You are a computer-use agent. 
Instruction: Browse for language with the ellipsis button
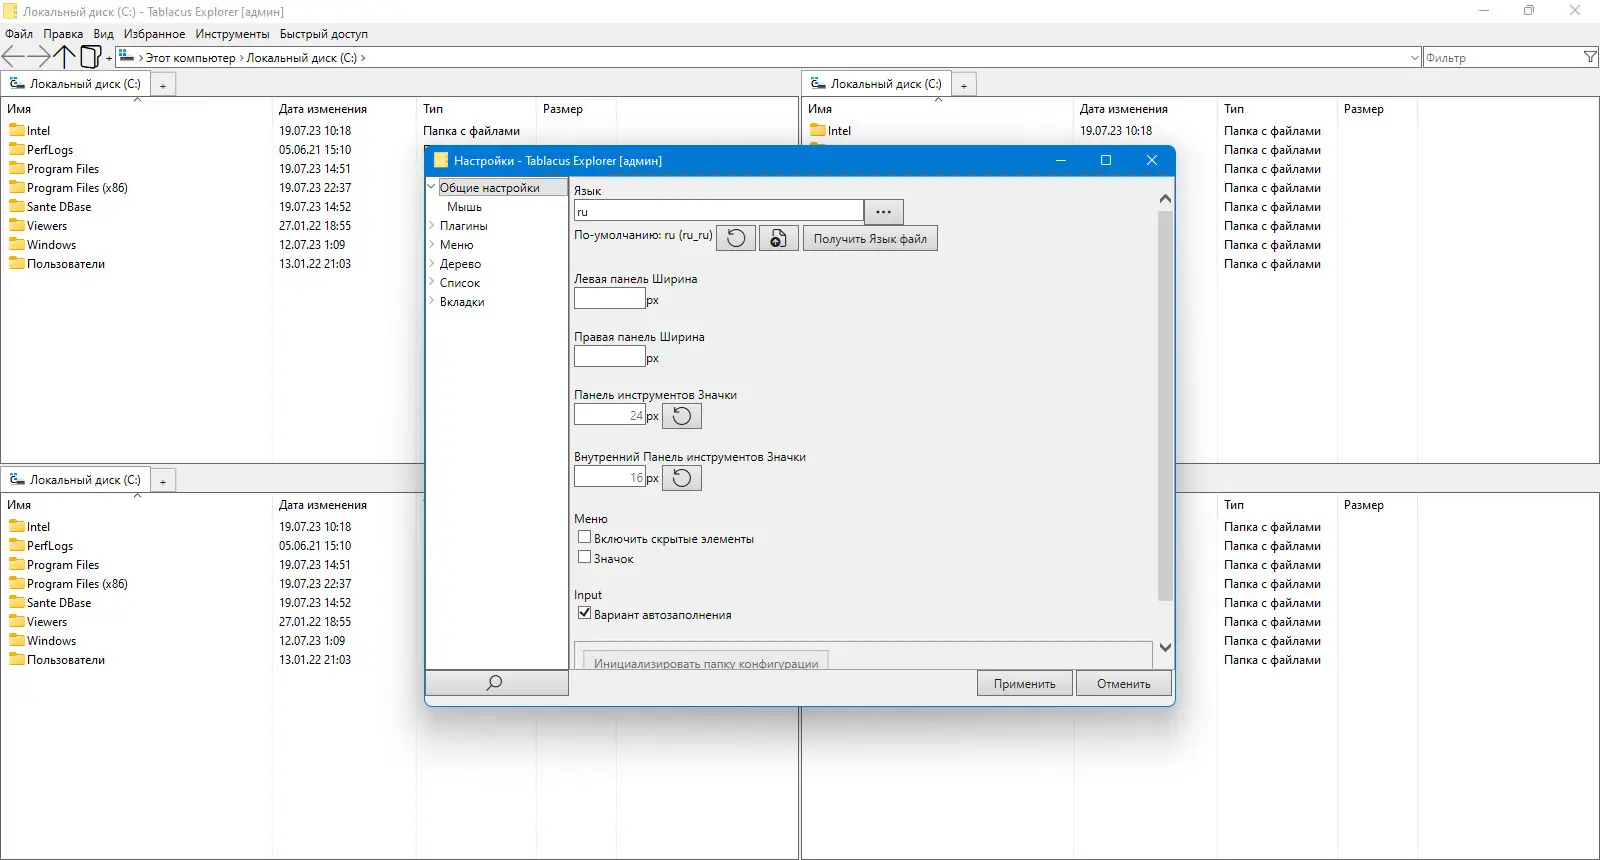pyautogui.click(x=883, y=212)
